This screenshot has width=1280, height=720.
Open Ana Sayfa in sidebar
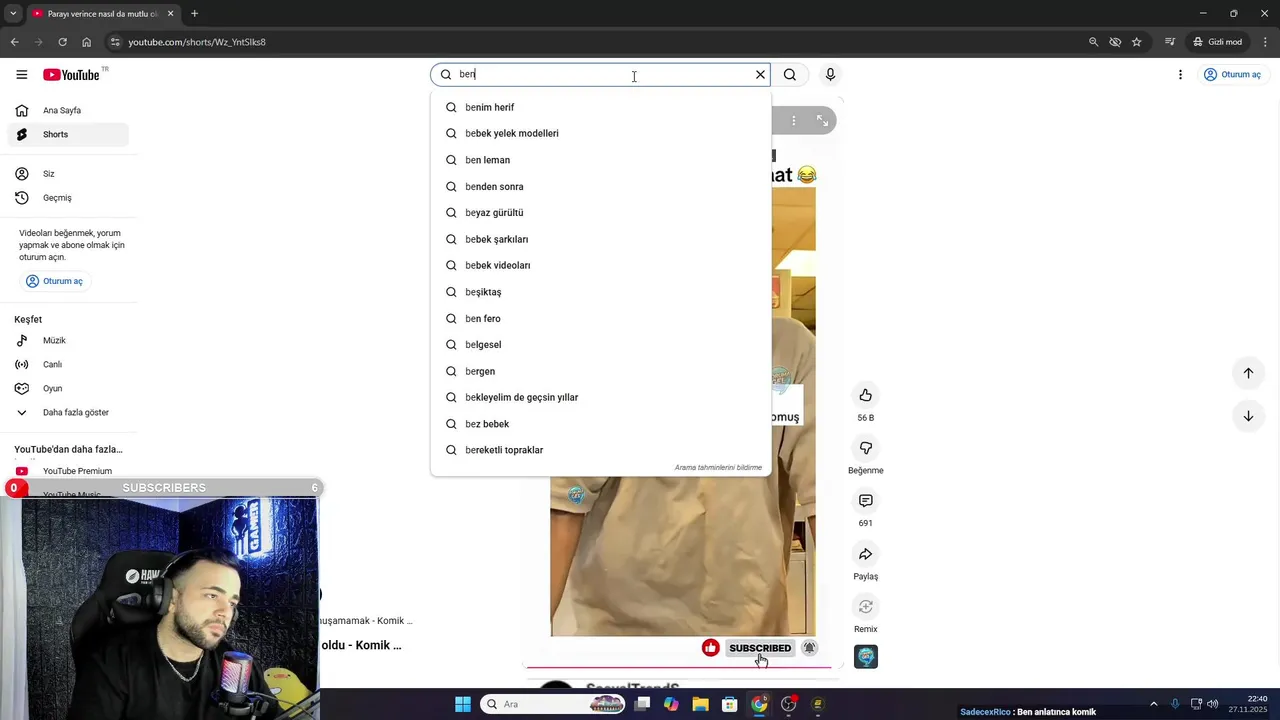point(68,110)
